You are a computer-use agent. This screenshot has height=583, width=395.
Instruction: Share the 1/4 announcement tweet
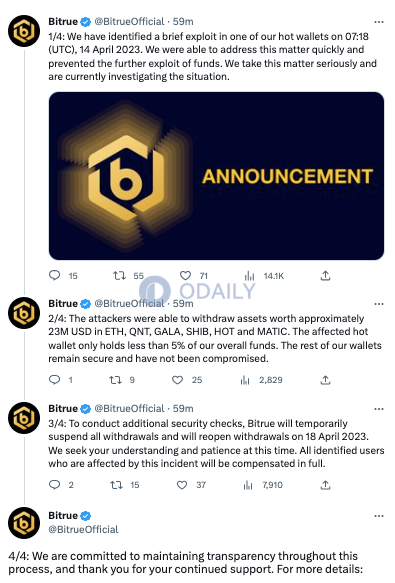point(325,276)
